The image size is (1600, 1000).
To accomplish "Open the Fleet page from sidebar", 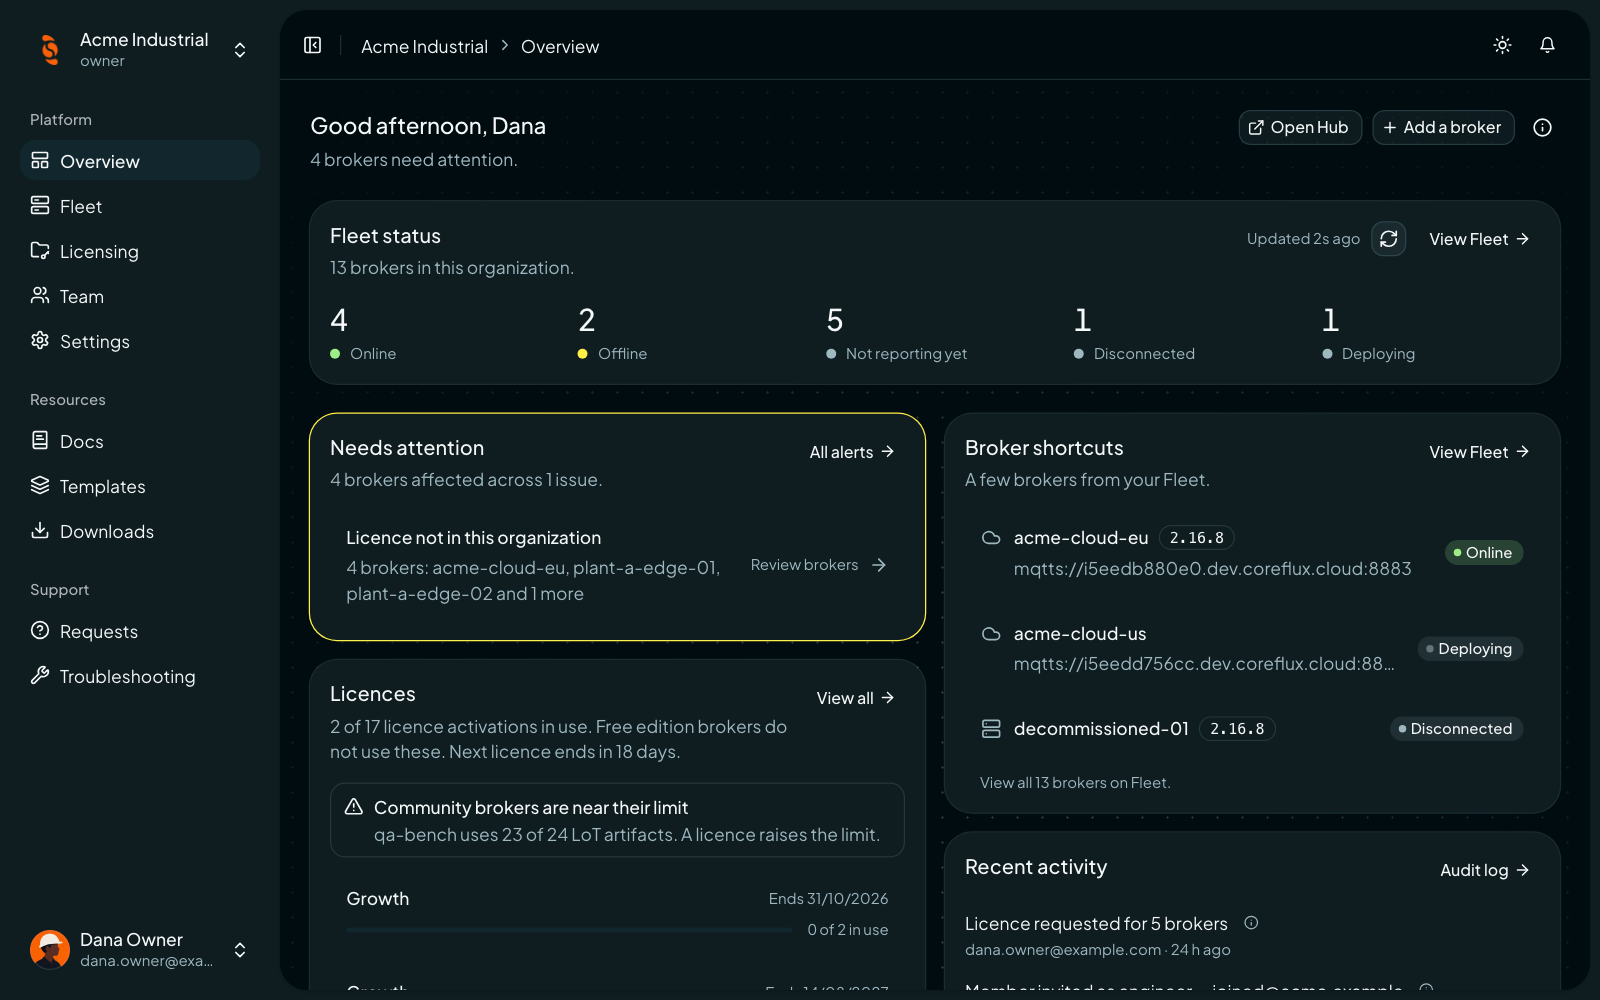I will [x=140, y=206].
